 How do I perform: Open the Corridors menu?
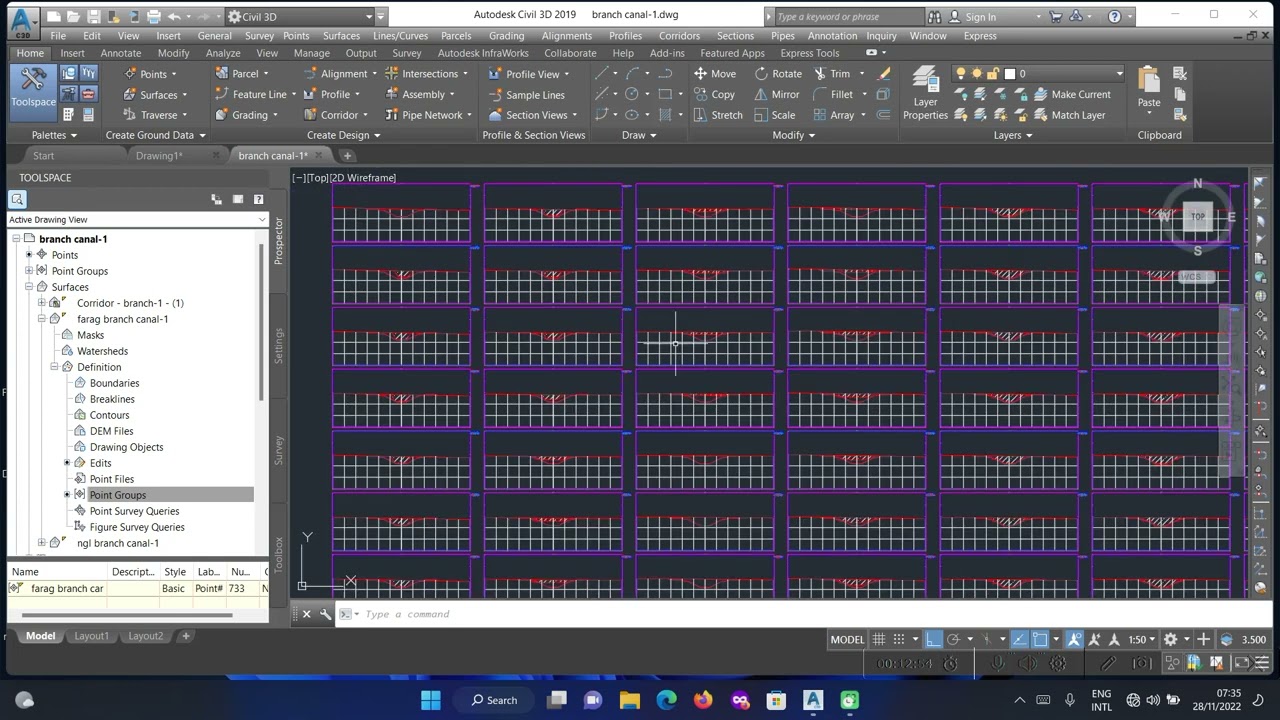679,36
